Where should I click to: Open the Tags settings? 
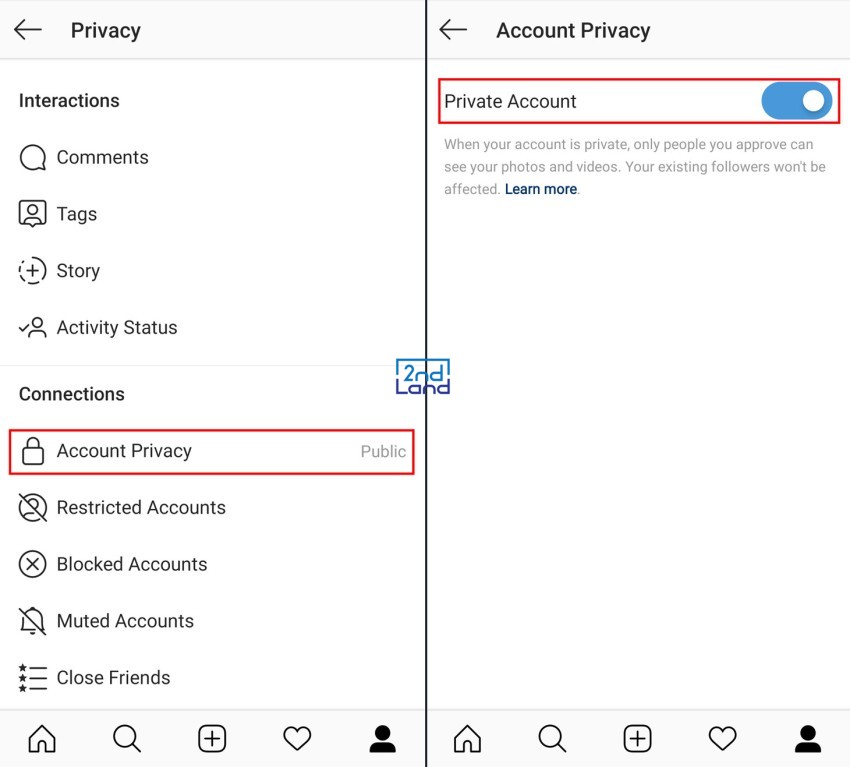pos(212,214)
